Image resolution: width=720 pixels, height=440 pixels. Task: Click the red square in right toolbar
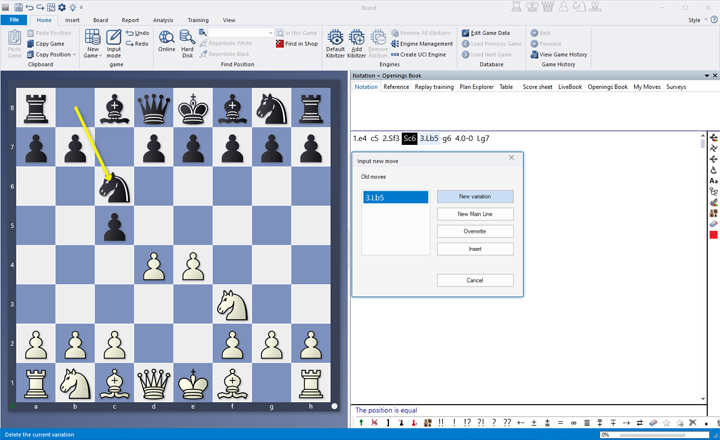point(713,235)
